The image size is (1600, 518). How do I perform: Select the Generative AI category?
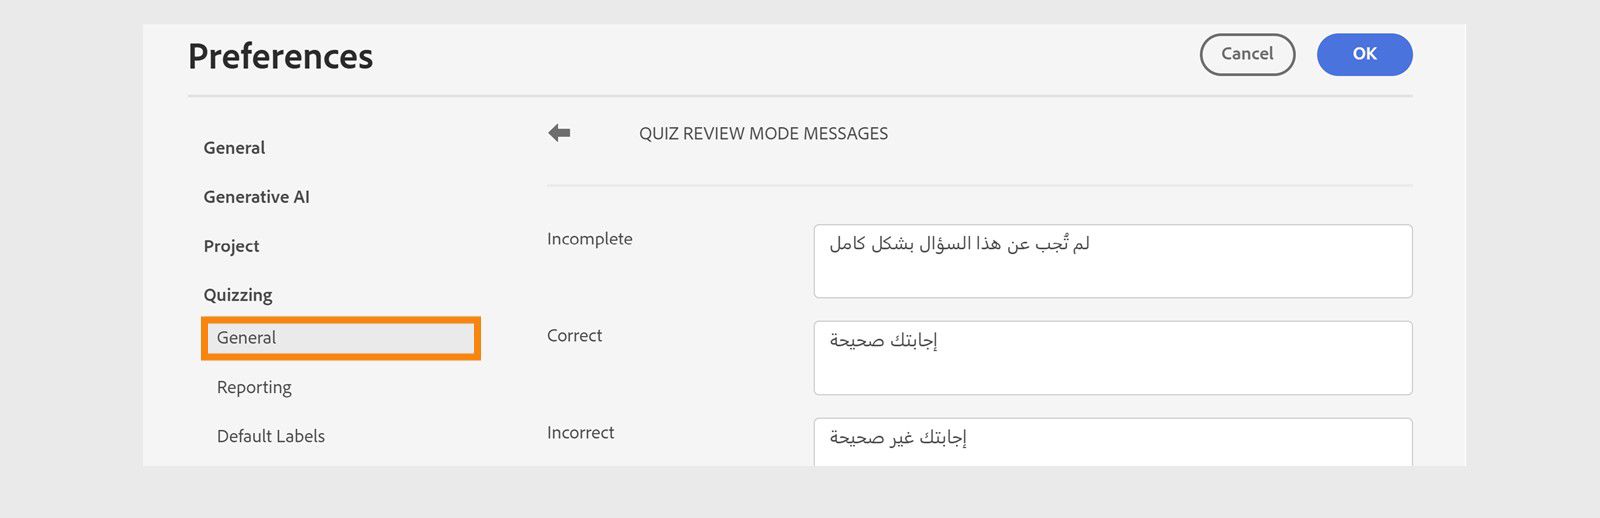coord(256,197)
